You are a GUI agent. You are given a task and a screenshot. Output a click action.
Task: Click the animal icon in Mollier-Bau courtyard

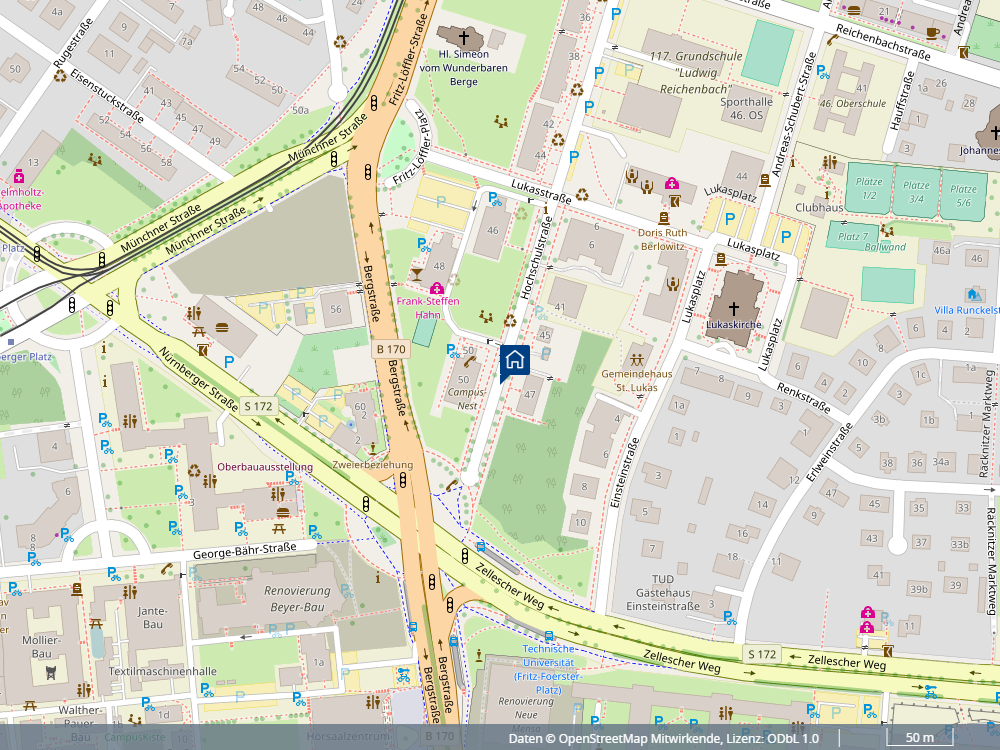(x=52, y=672)
